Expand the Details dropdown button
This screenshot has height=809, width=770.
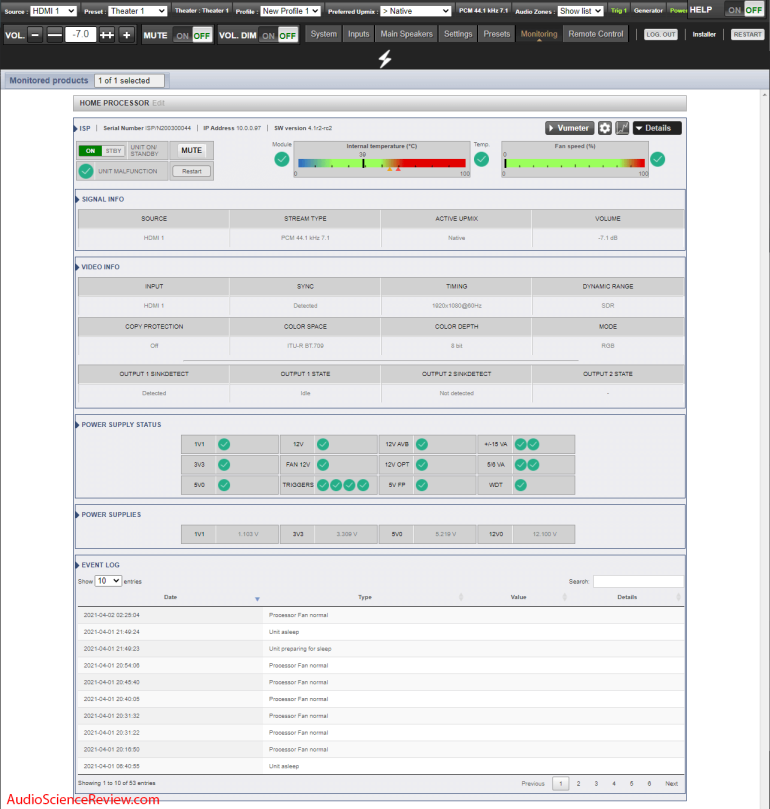657,128
